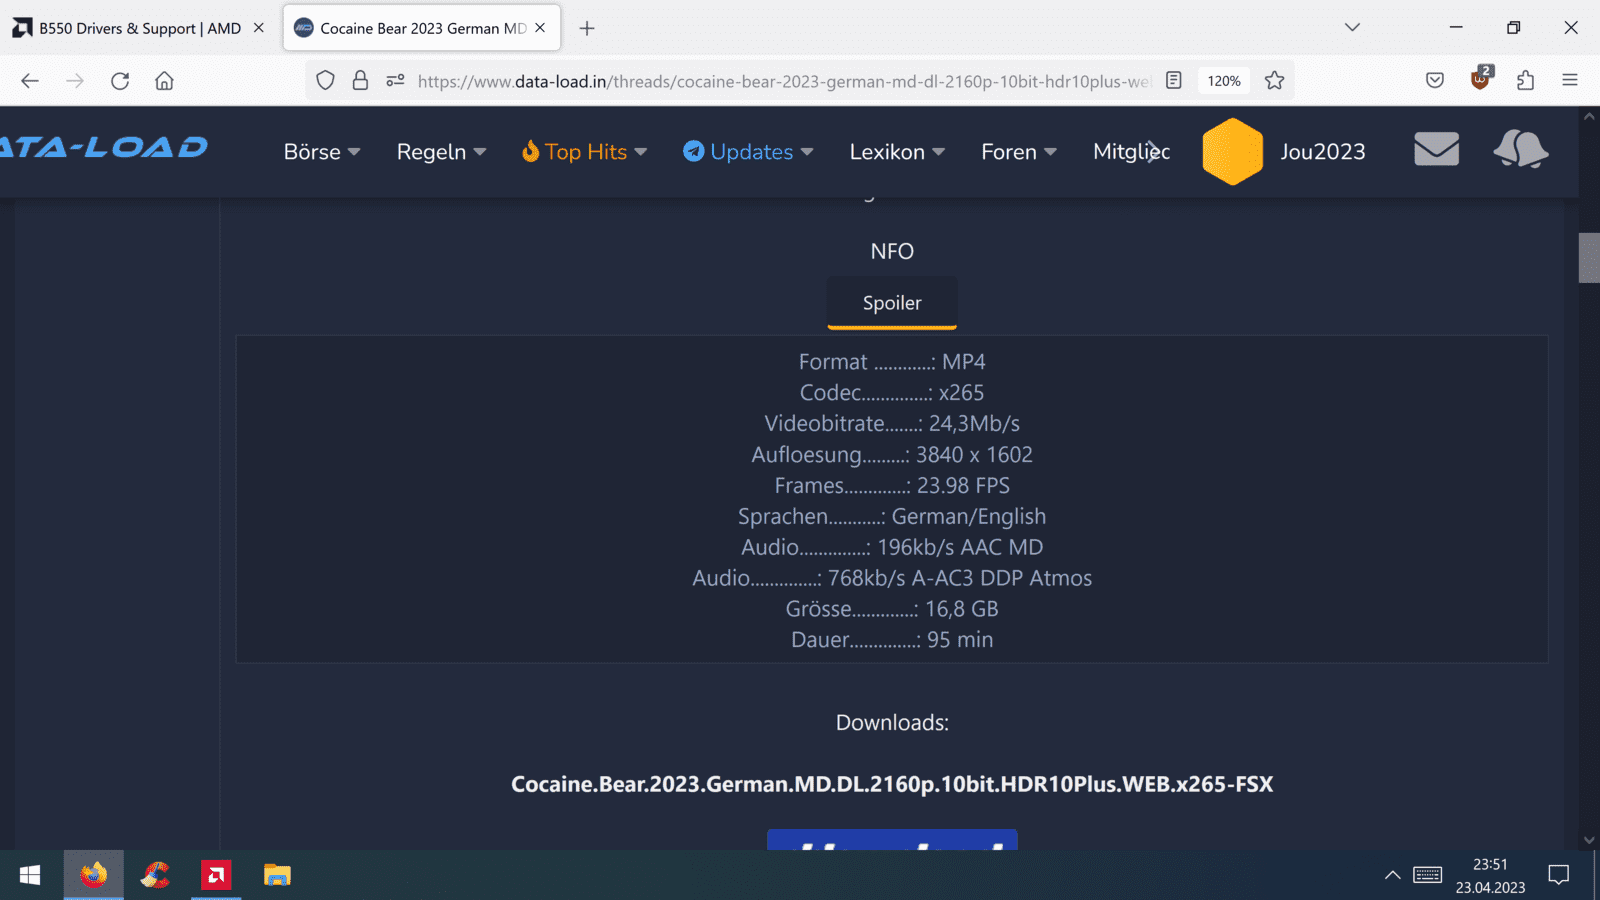
Task: Switch to B550 Drivers & Support tab
Action: click(x=139, y=28)
